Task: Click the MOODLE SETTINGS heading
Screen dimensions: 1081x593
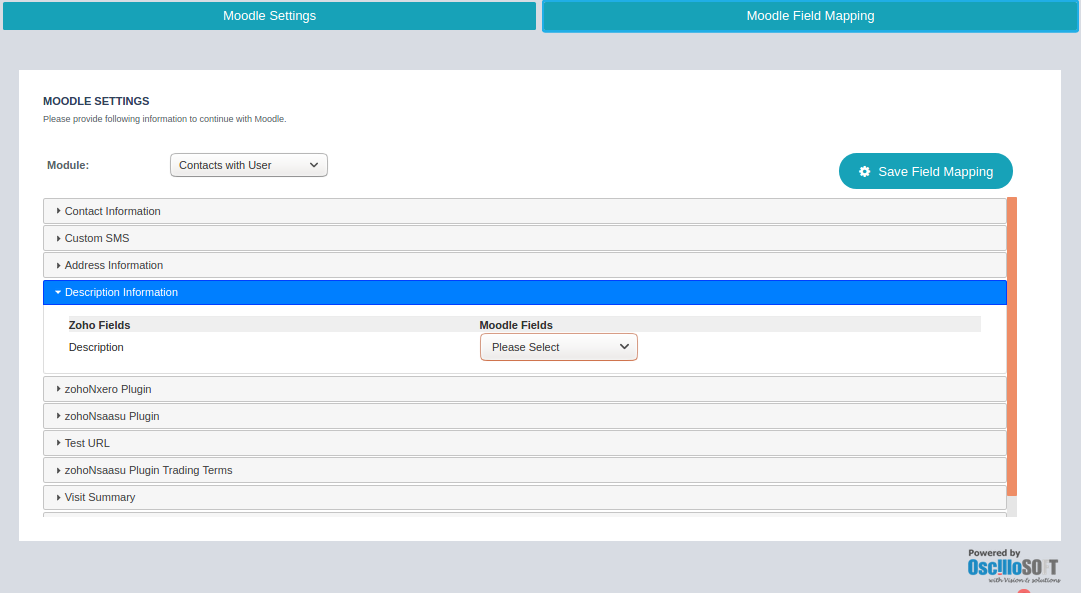Action: coord(96,101)
